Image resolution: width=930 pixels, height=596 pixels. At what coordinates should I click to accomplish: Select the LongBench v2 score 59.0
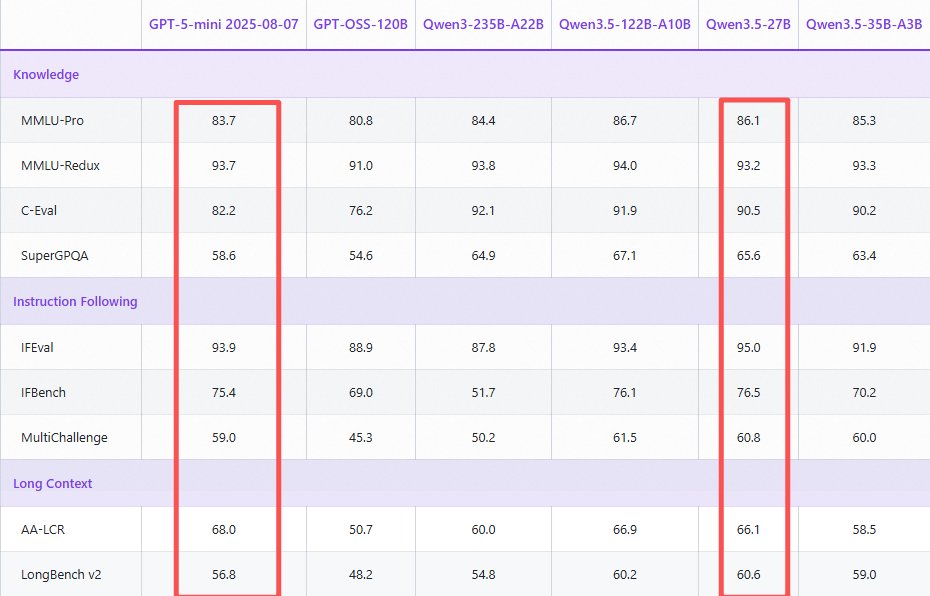click(864, 575)
